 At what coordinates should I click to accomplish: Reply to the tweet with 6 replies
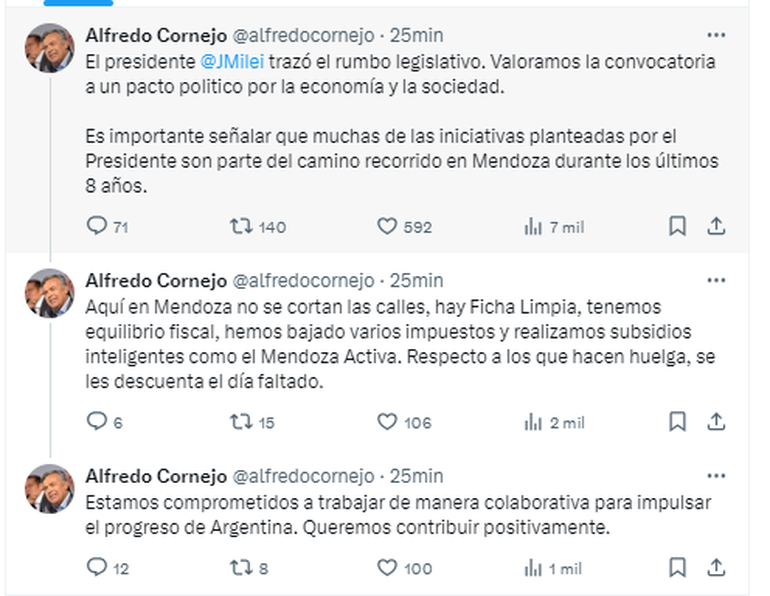pyautogui.click(x=96, y=422)
